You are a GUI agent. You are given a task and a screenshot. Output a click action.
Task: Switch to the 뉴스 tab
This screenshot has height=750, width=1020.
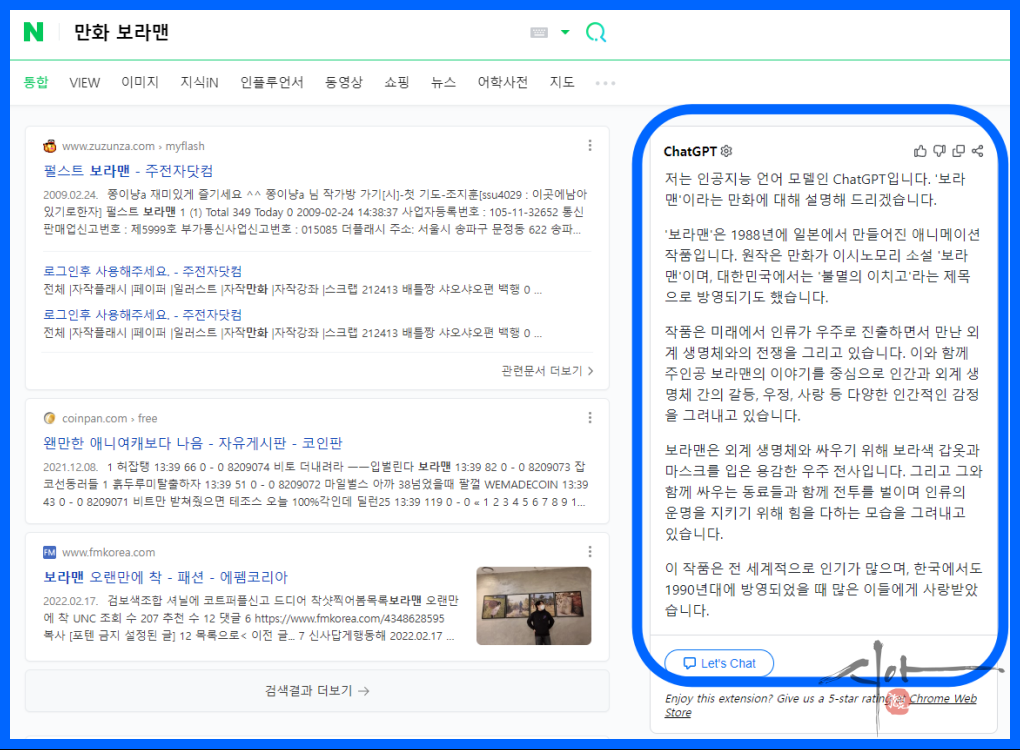(x=443, y=82)
